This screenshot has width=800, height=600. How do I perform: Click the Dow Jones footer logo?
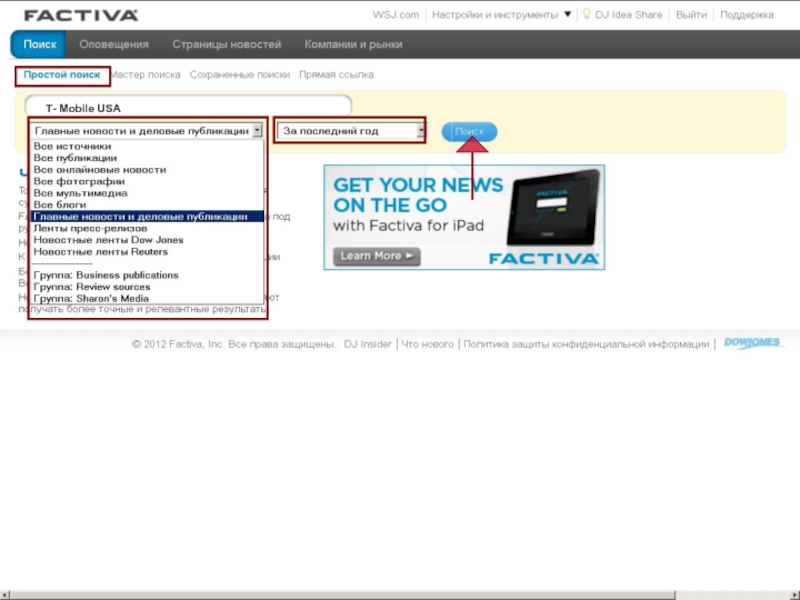(x=753, y=343)
